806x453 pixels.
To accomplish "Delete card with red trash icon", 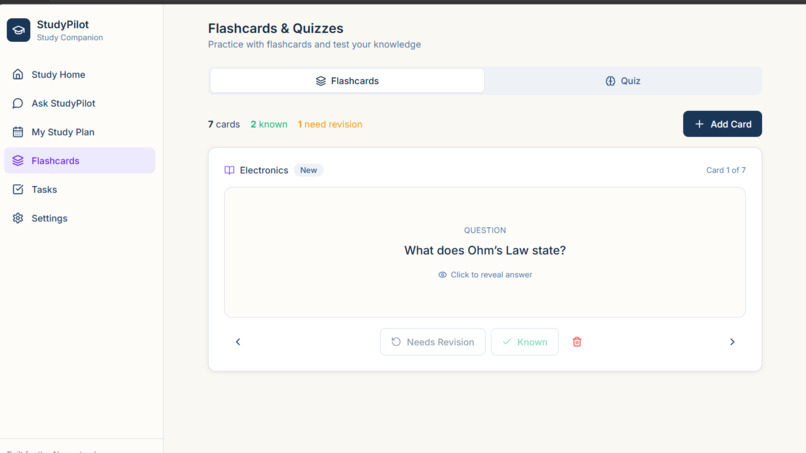I will tap(577, 342).
